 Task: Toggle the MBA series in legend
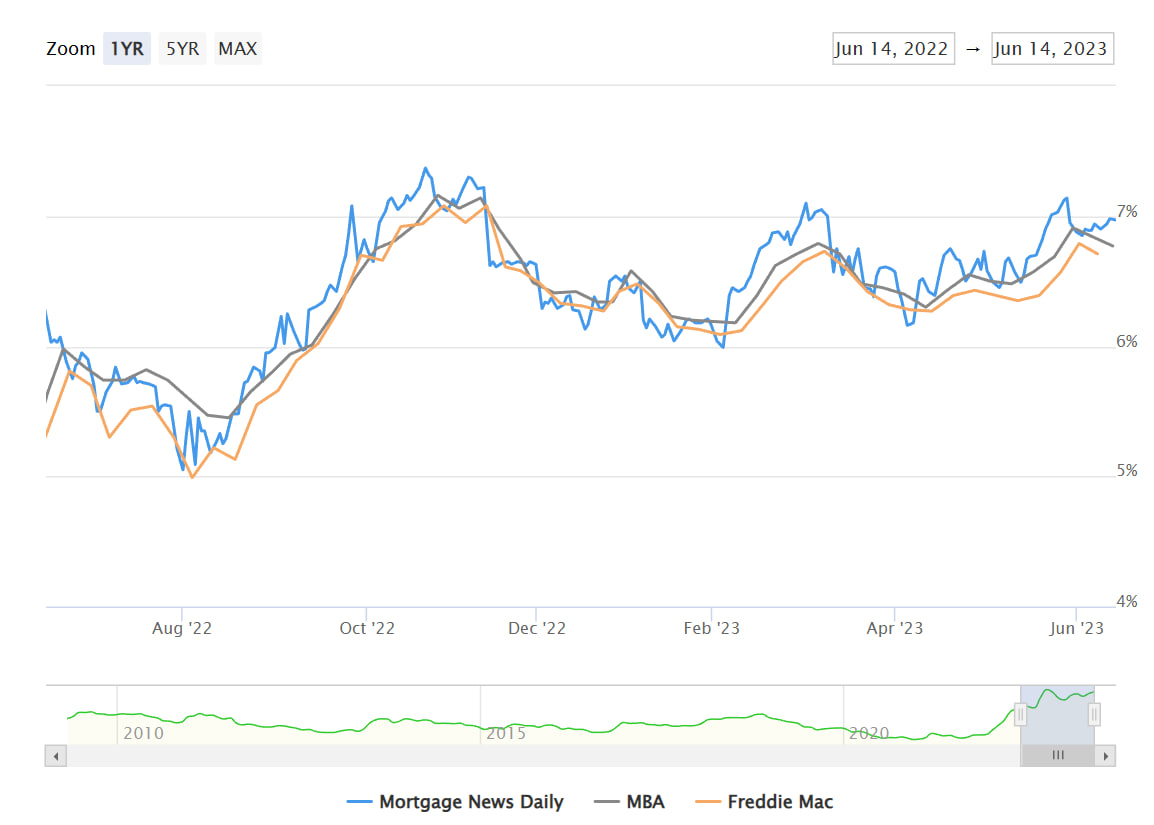click(x=629, y=801)
